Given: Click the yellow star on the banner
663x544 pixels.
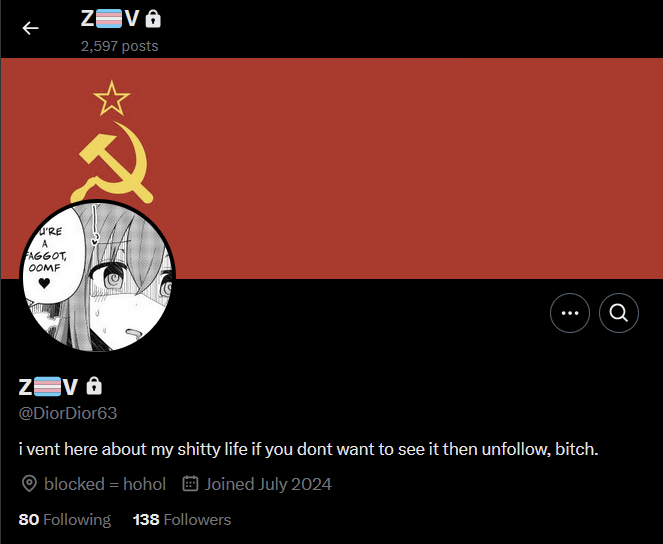Looking at the screenshot, I should tap(112, 98).
